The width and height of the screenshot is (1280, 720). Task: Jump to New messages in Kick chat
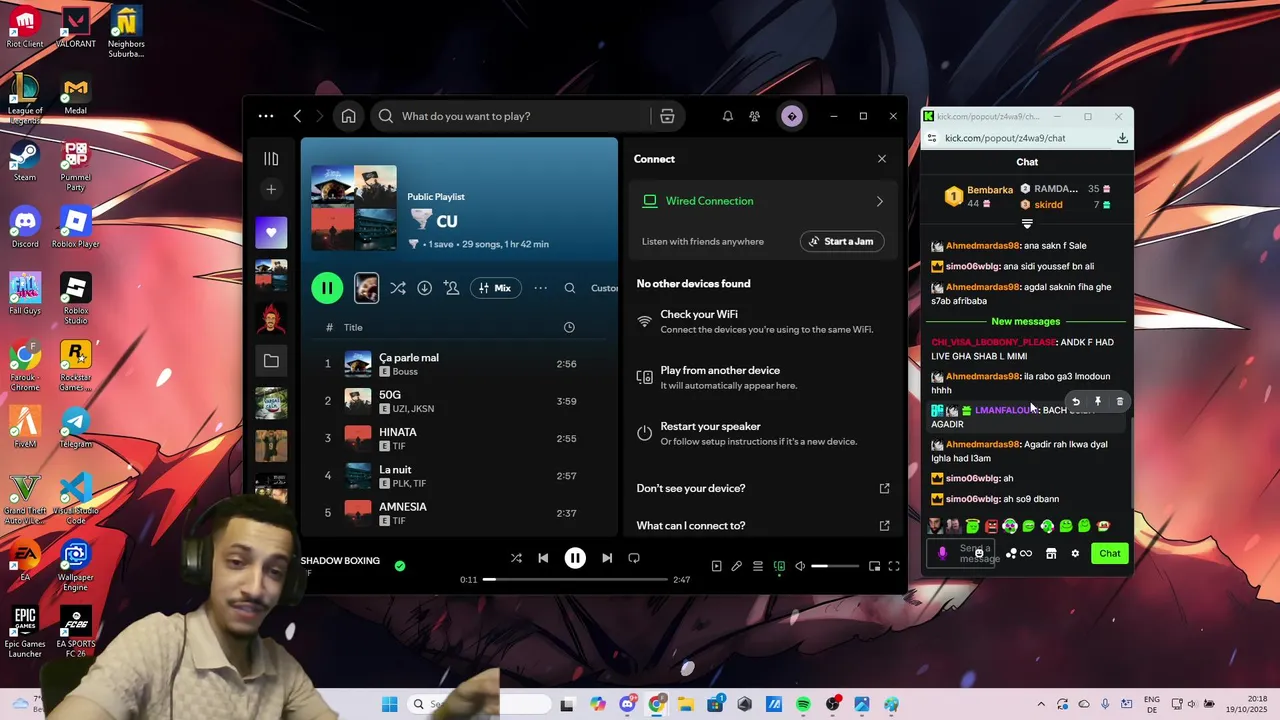tap(1026, 321)
